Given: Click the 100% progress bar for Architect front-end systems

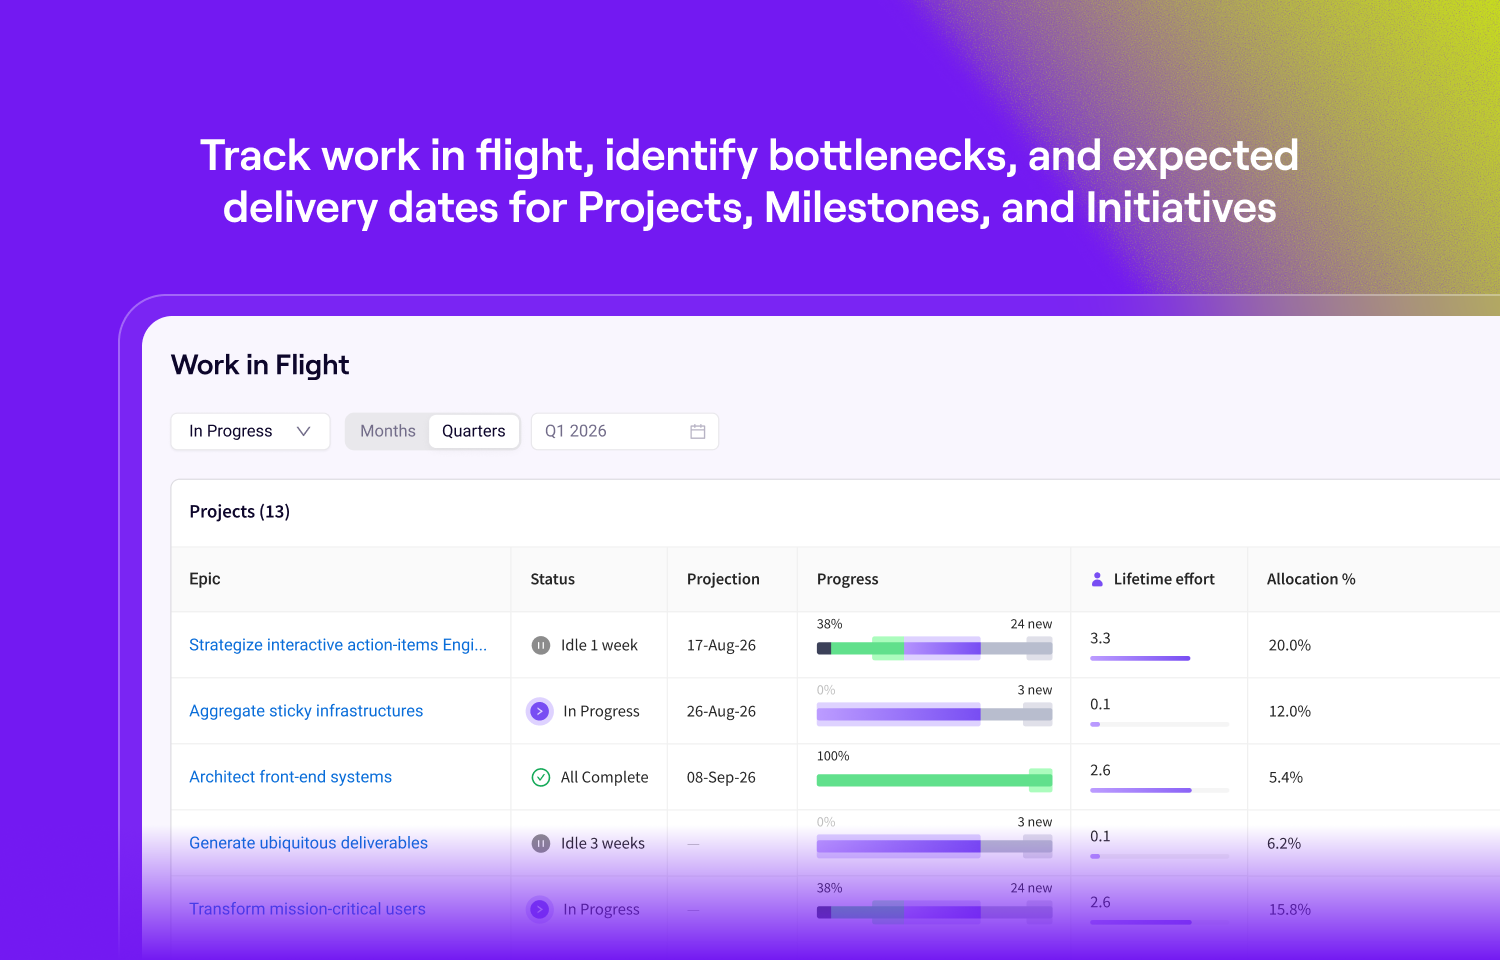Looking at the screenshot, I should coord(935,780).
